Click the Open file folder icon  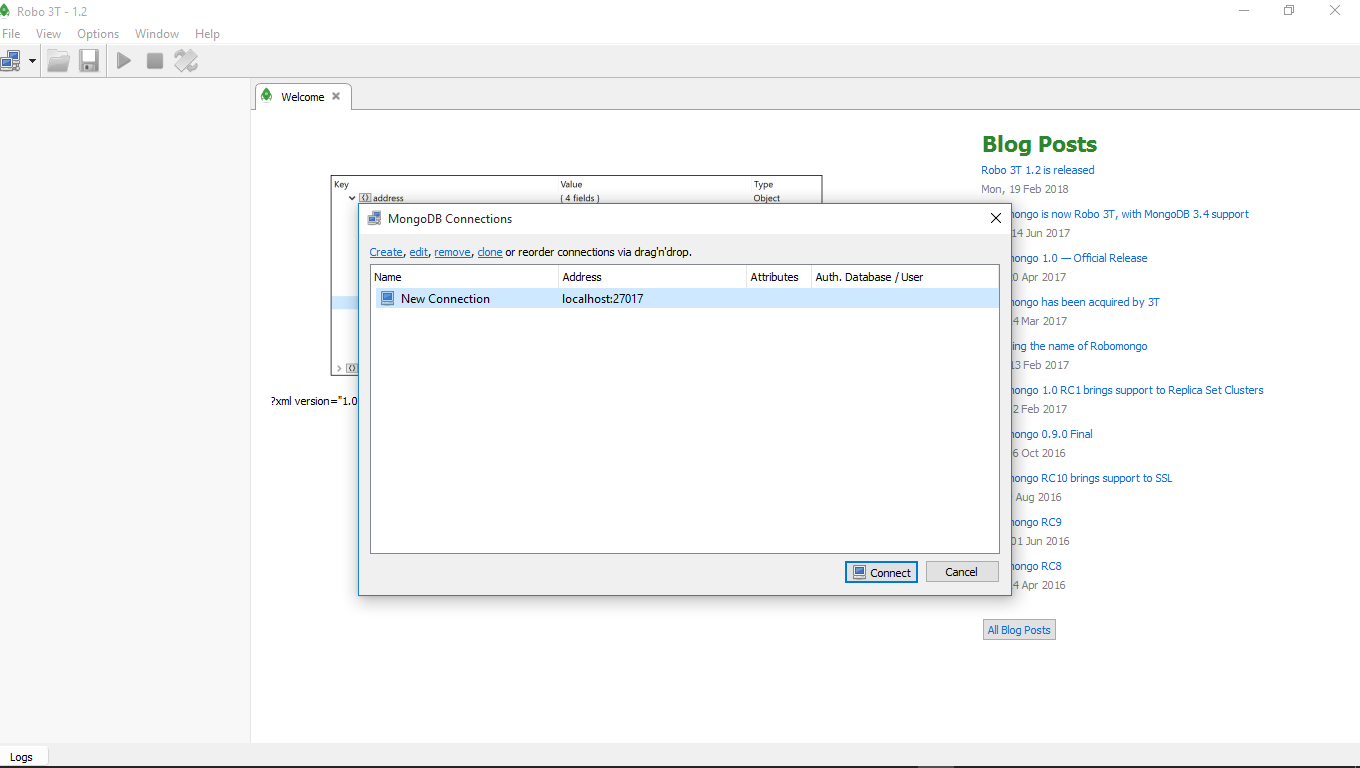click(58, 61)
